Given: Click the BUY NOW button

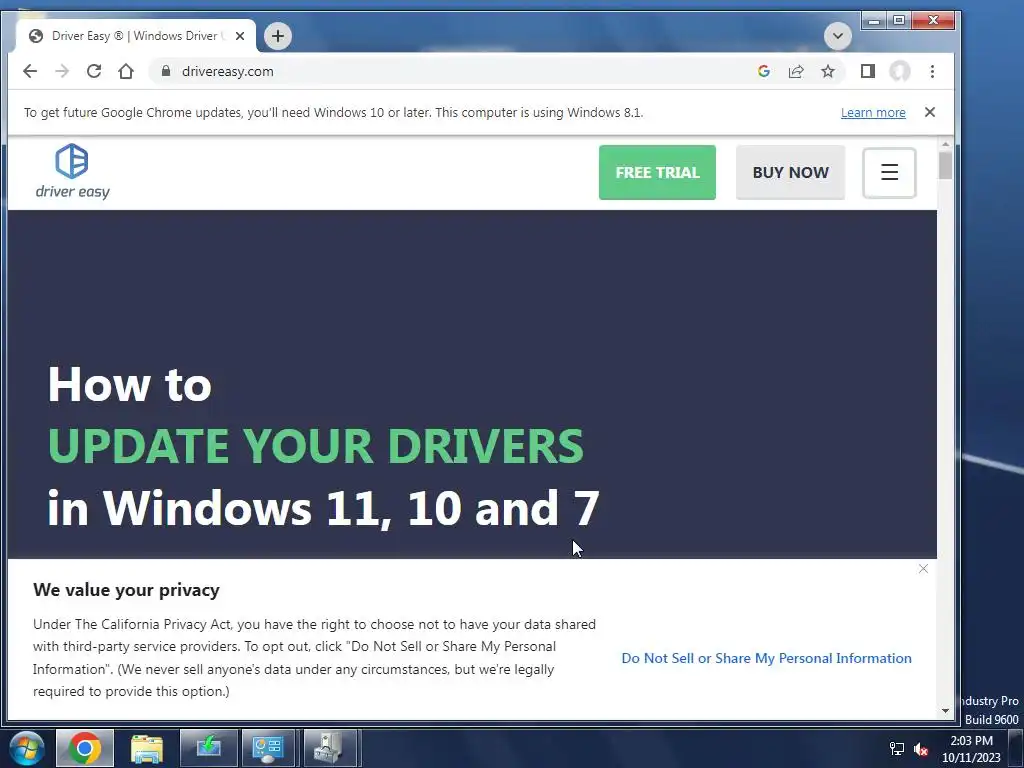Looking at the screenshot, I should click(790, 172).
